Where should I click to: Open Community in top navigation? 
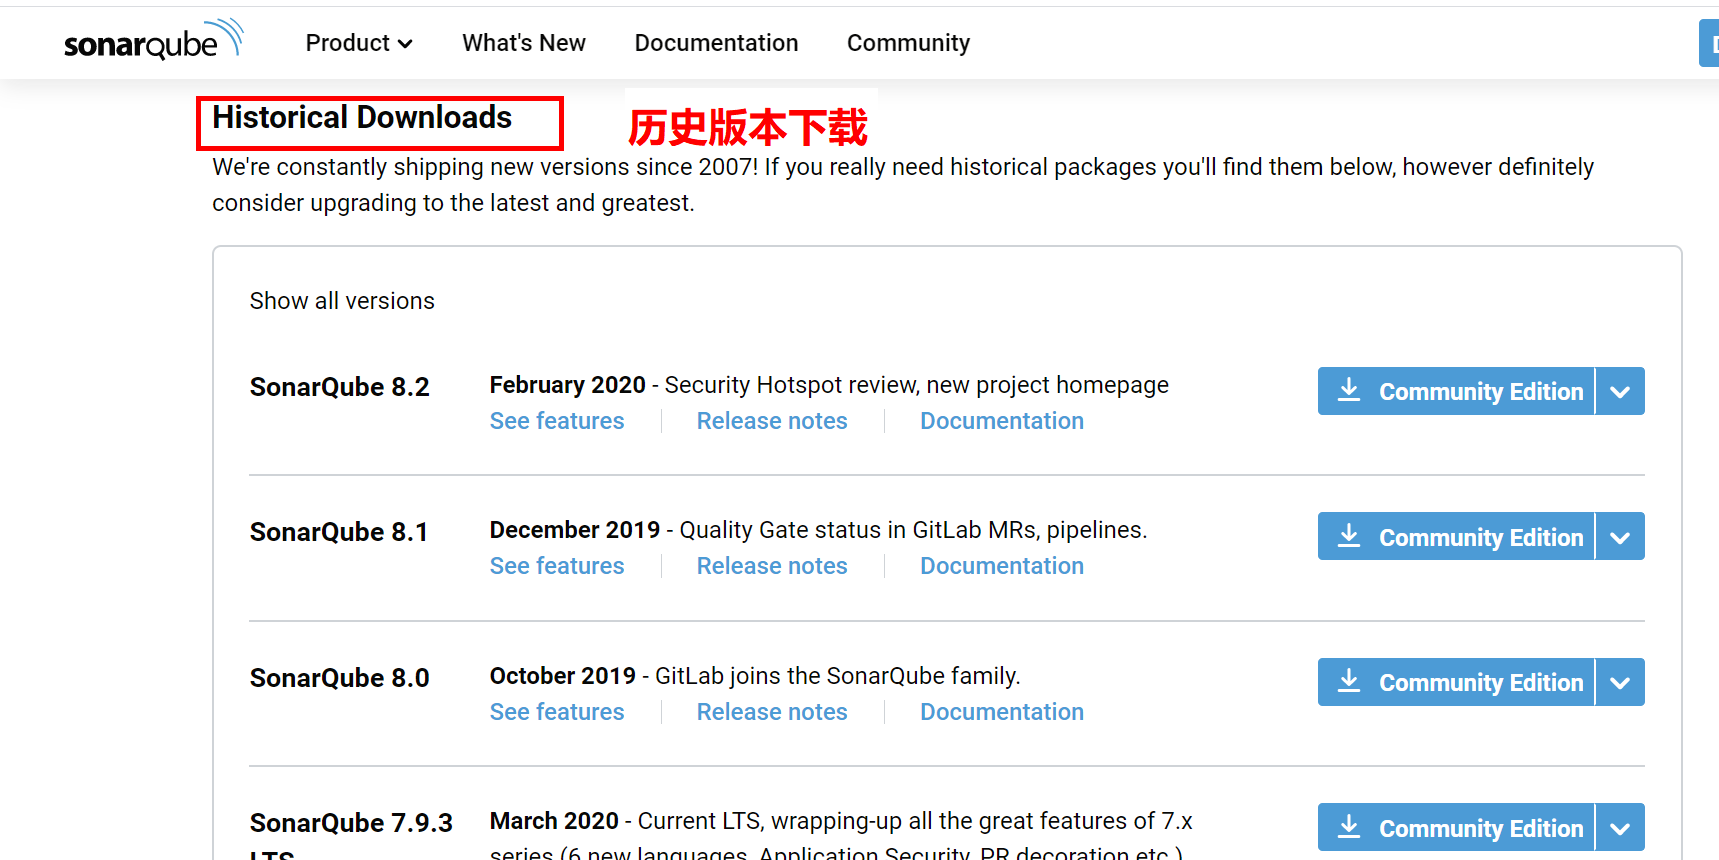(908, 43)
